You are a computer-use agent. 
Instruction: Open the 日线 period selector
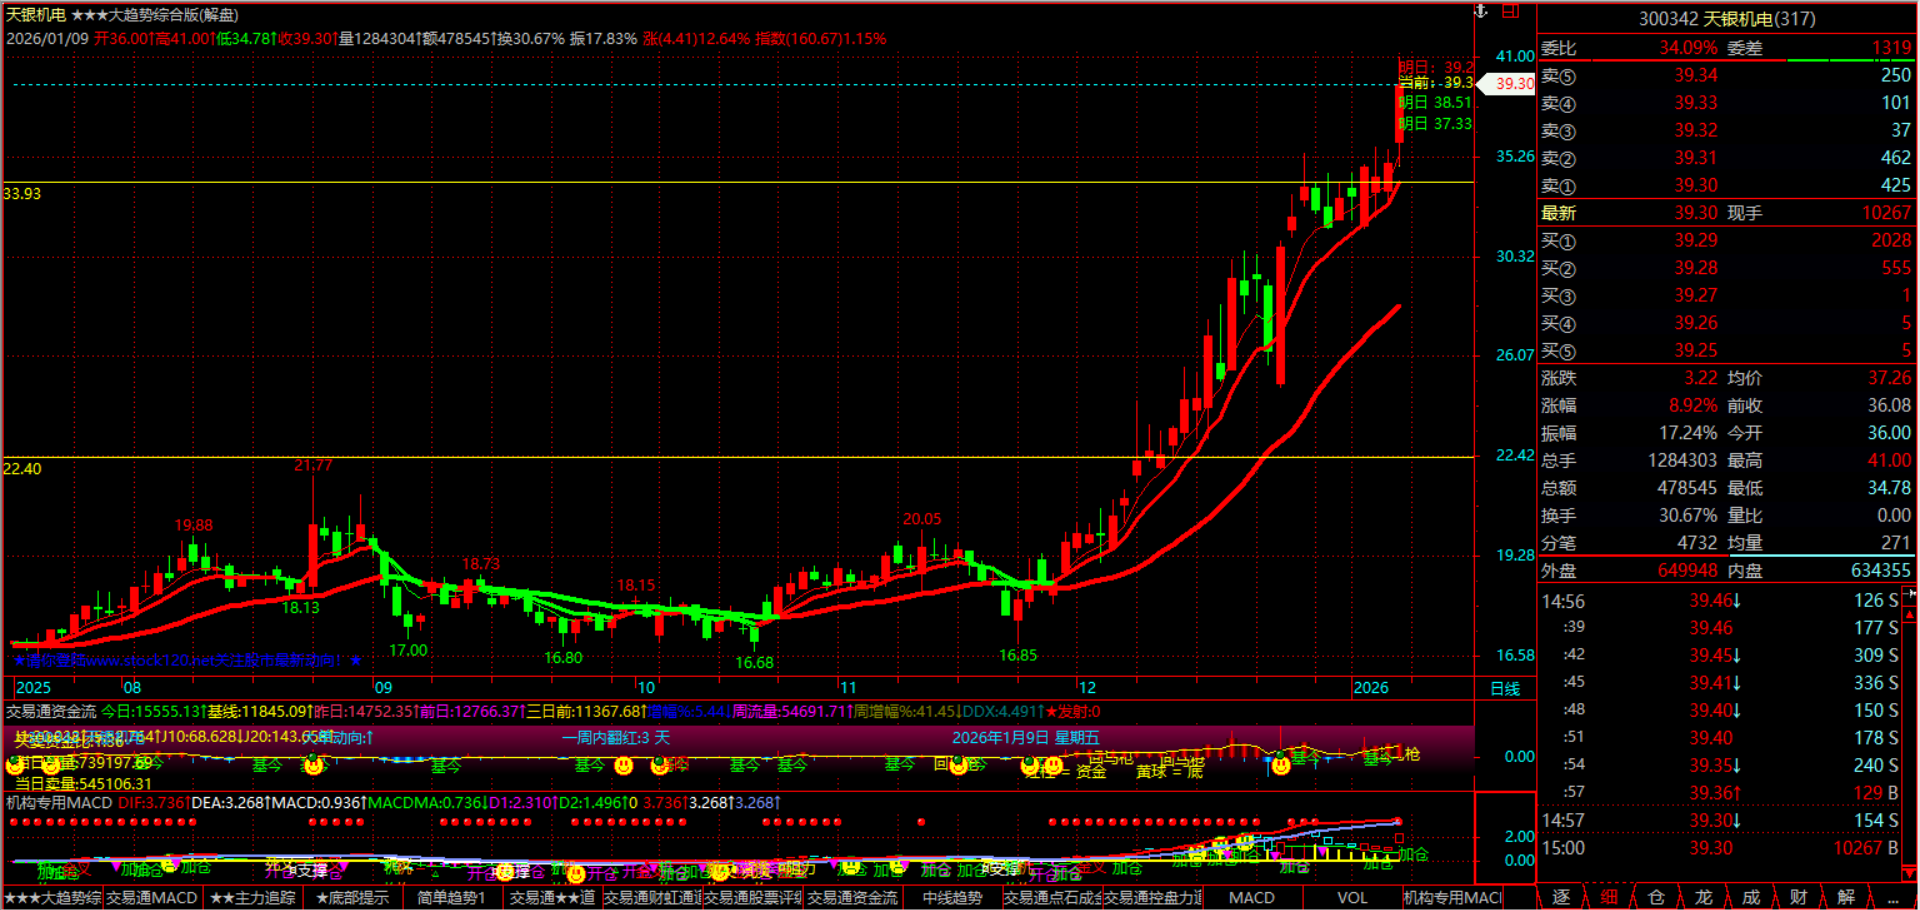click(1505, 688)
